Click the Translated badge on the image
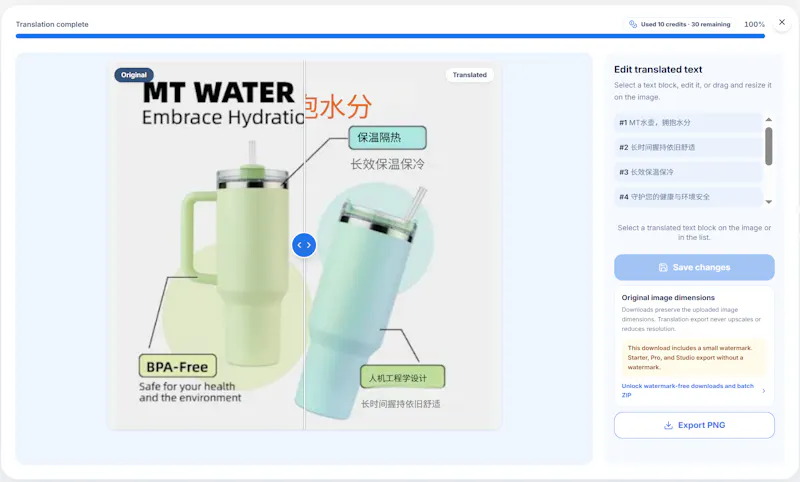Viewport: 800px width, 482px height. pos(469,75)
